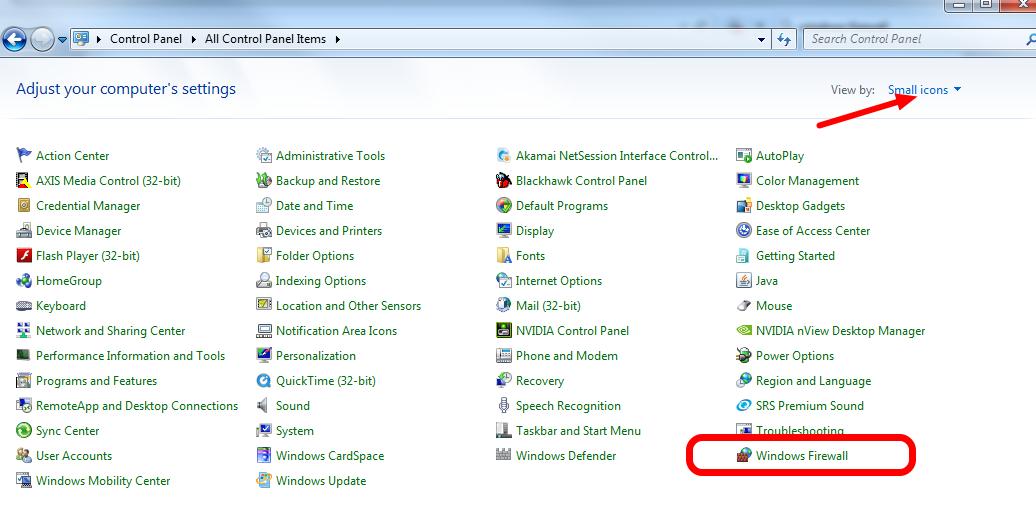This screenshot has height=511, width=1036.
Task: Click the Control Panel address bar icon
Action: click(x=81, y=39)
